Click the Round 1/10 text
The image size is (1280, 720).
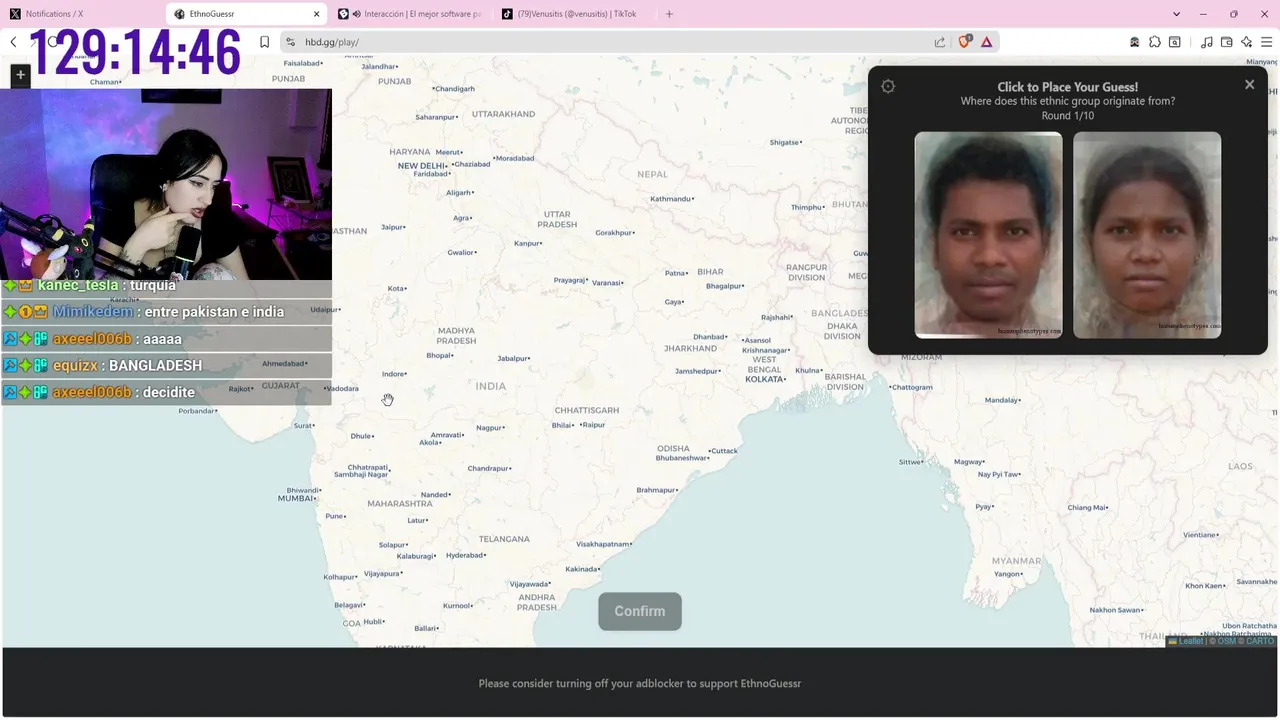(x=1068, y=116)
